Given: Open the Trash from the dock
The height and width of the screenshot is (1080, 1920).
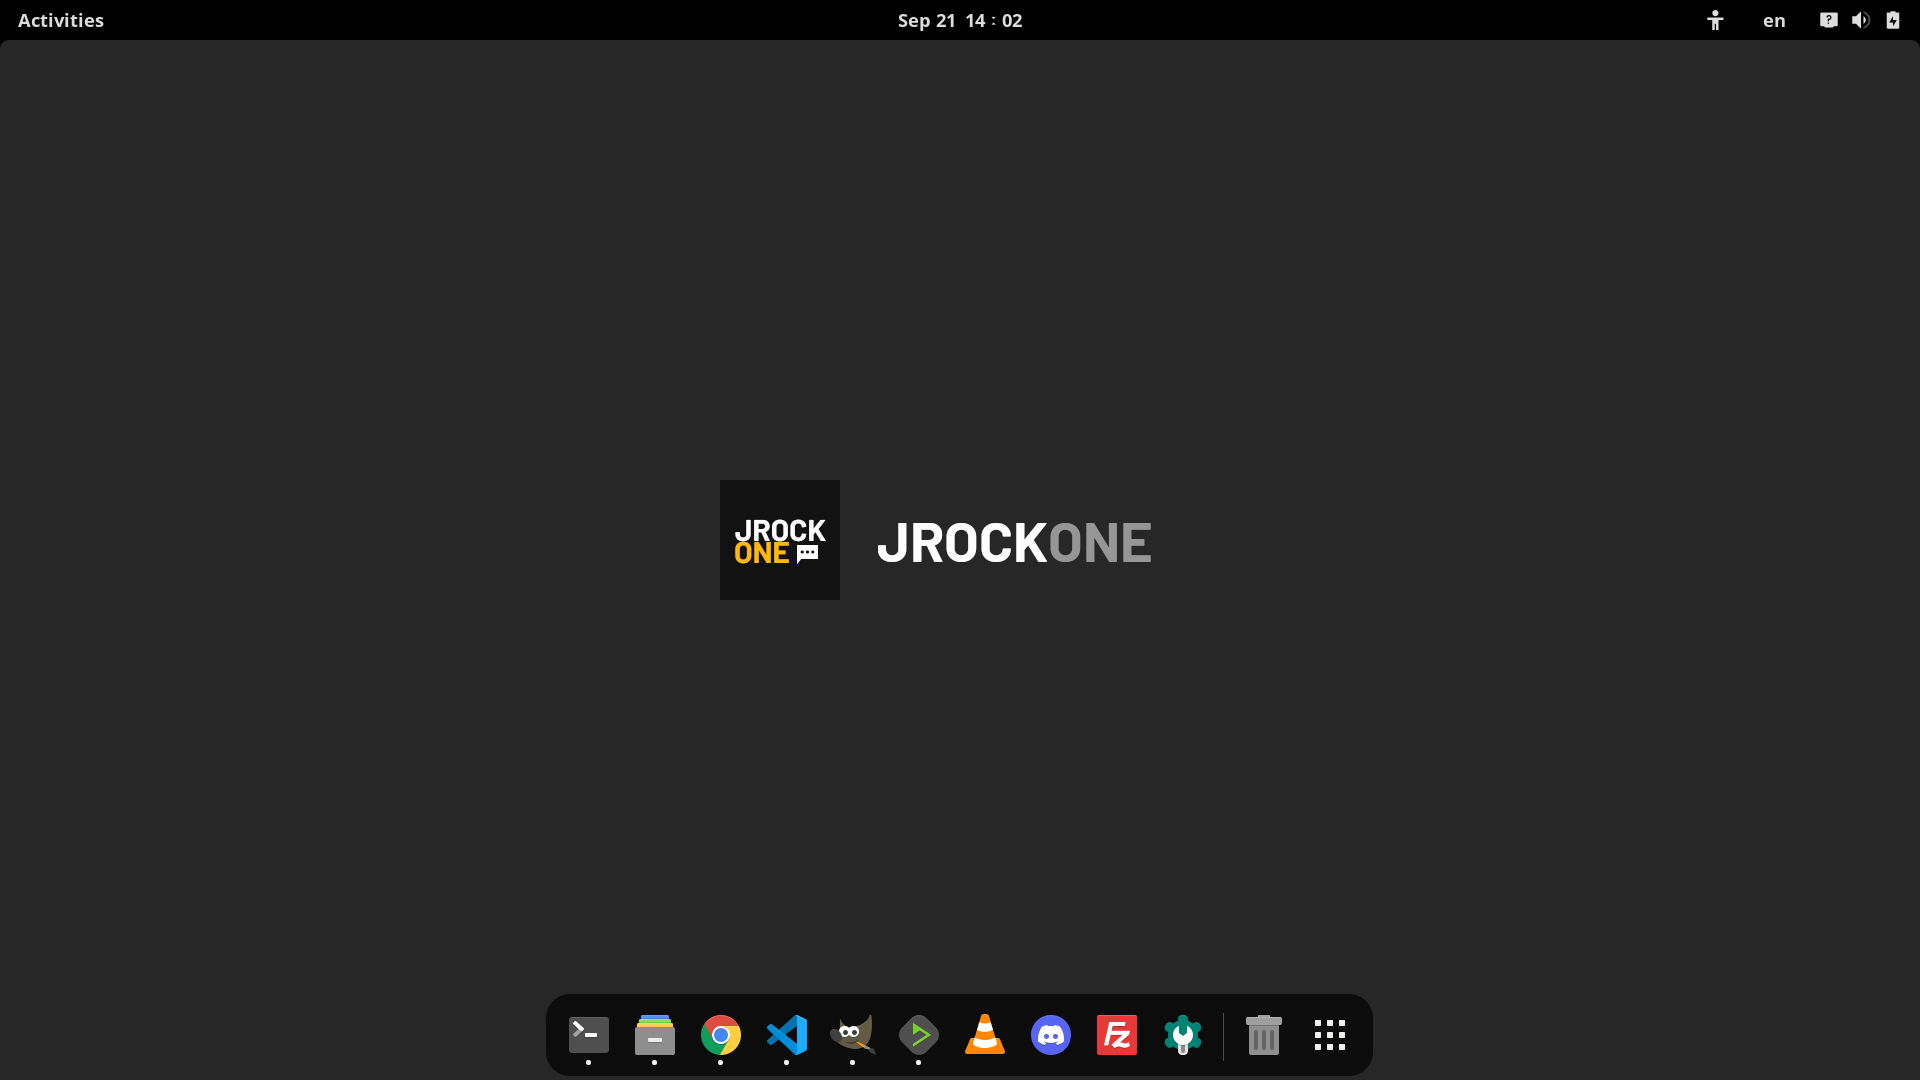Looking at the screenshot, I should pos(1263,1035).
